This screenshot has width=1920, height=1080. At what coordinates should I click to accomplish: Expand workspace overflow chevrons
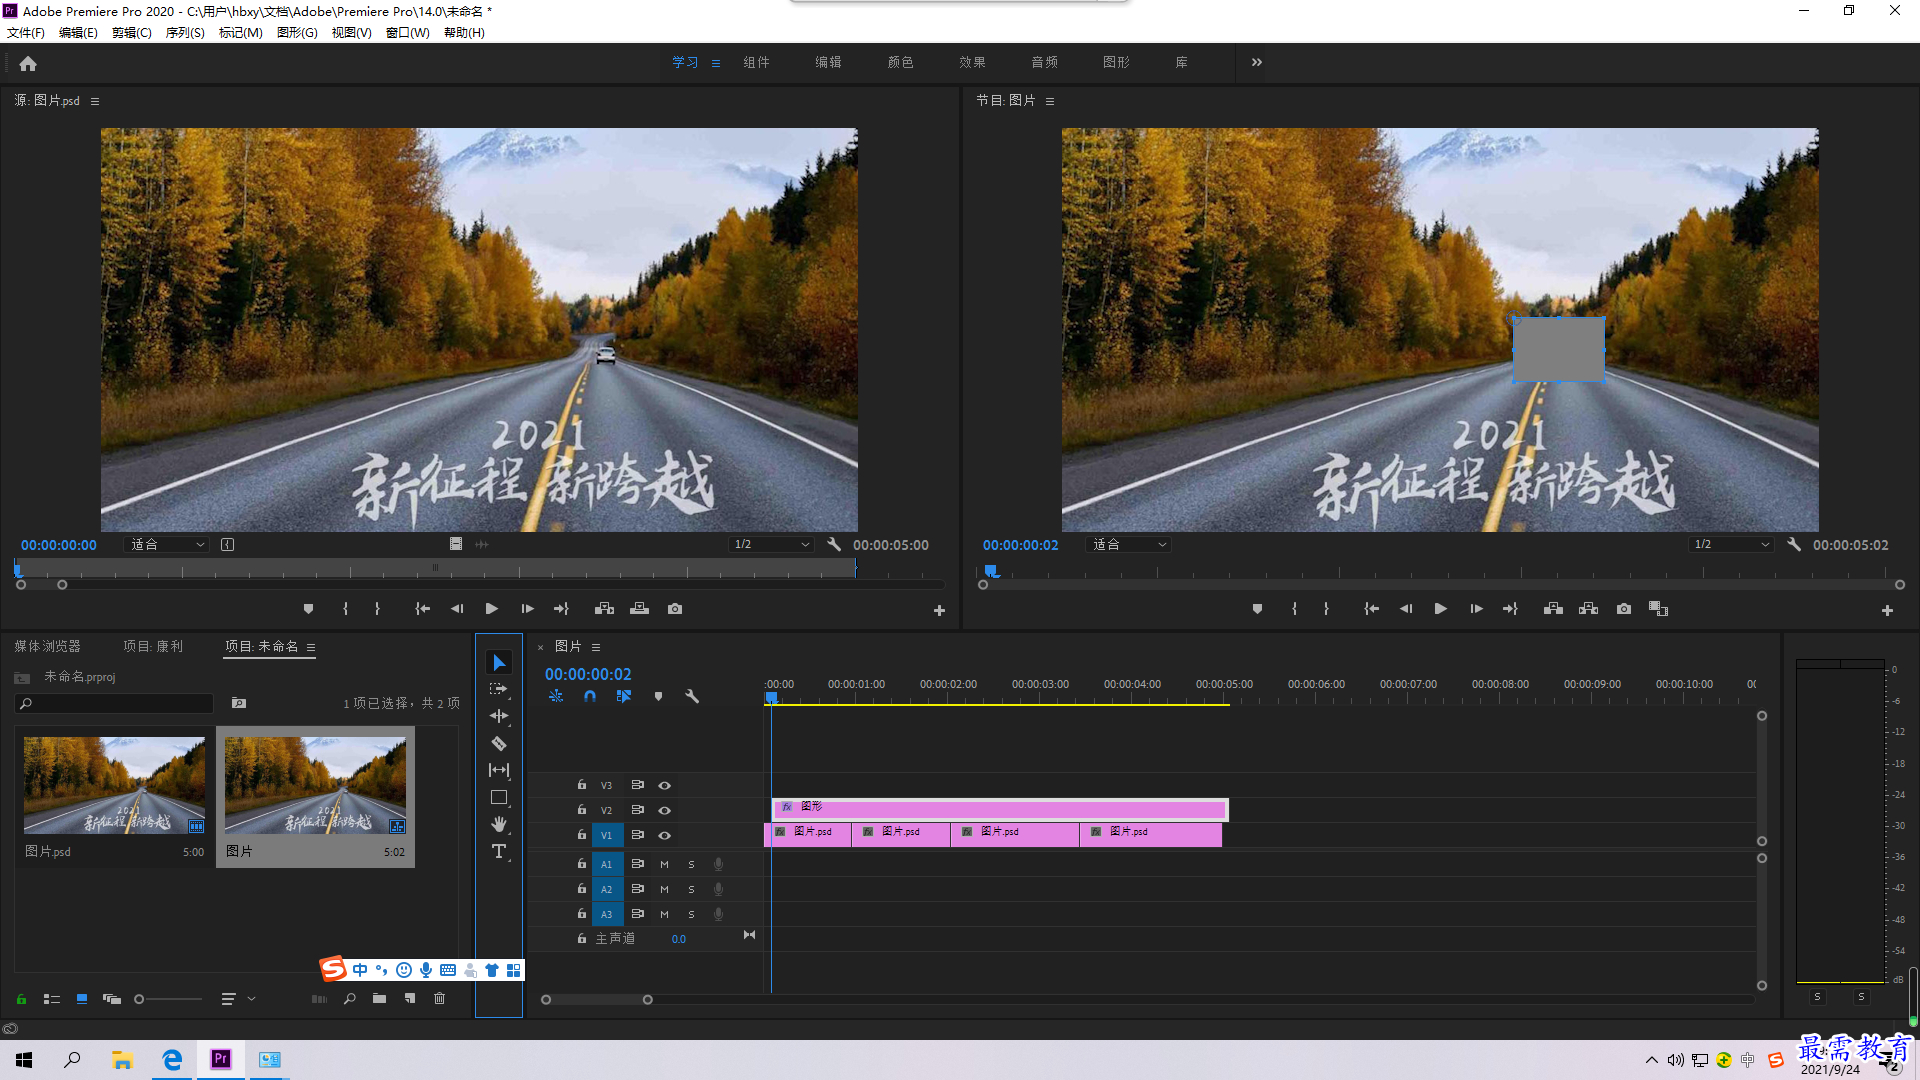(x=1257, y=62)
